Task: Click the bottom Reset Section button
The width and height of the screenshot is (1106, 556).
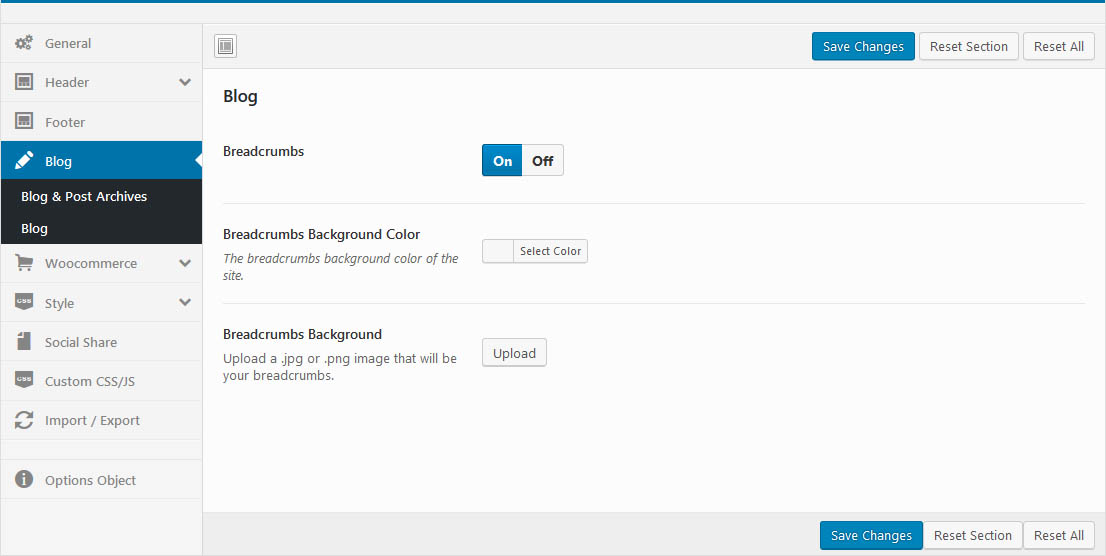Action: (972, 535)
